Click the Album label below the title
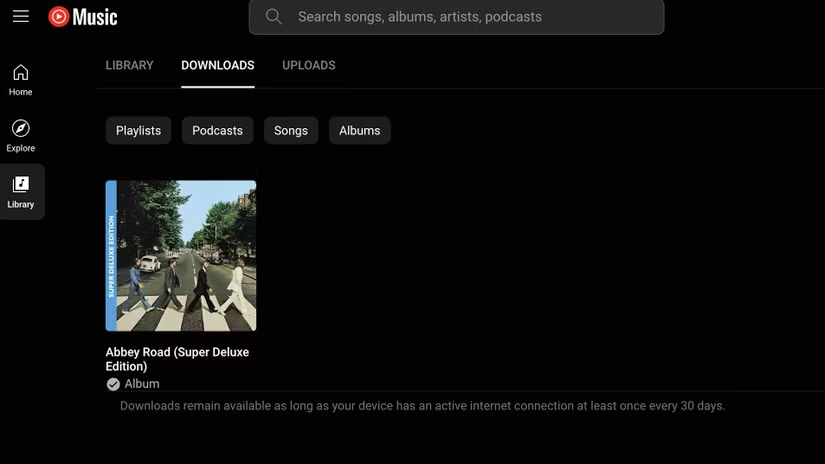825x464 pixels. (142, 384)
